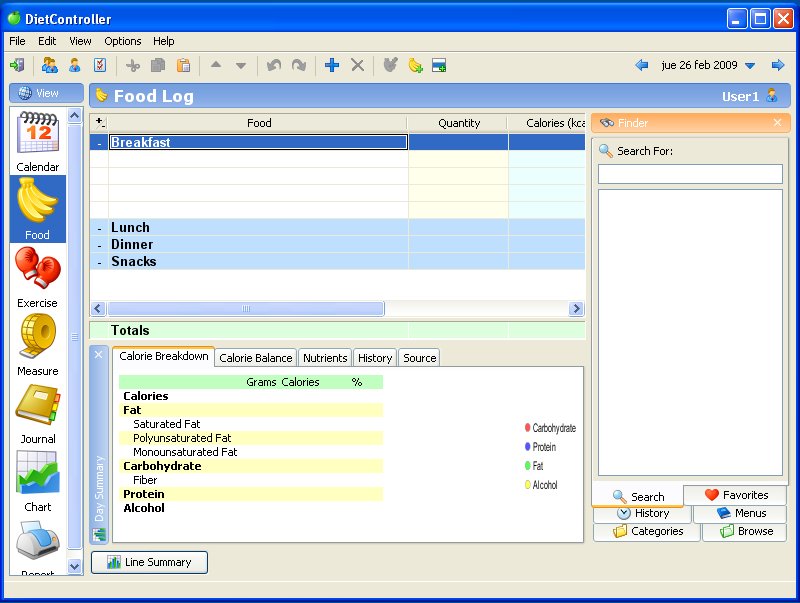The height and width of the screenshot is (603, 800).
Task: Click the exit door toolbar icon
Action: point(17,65)
